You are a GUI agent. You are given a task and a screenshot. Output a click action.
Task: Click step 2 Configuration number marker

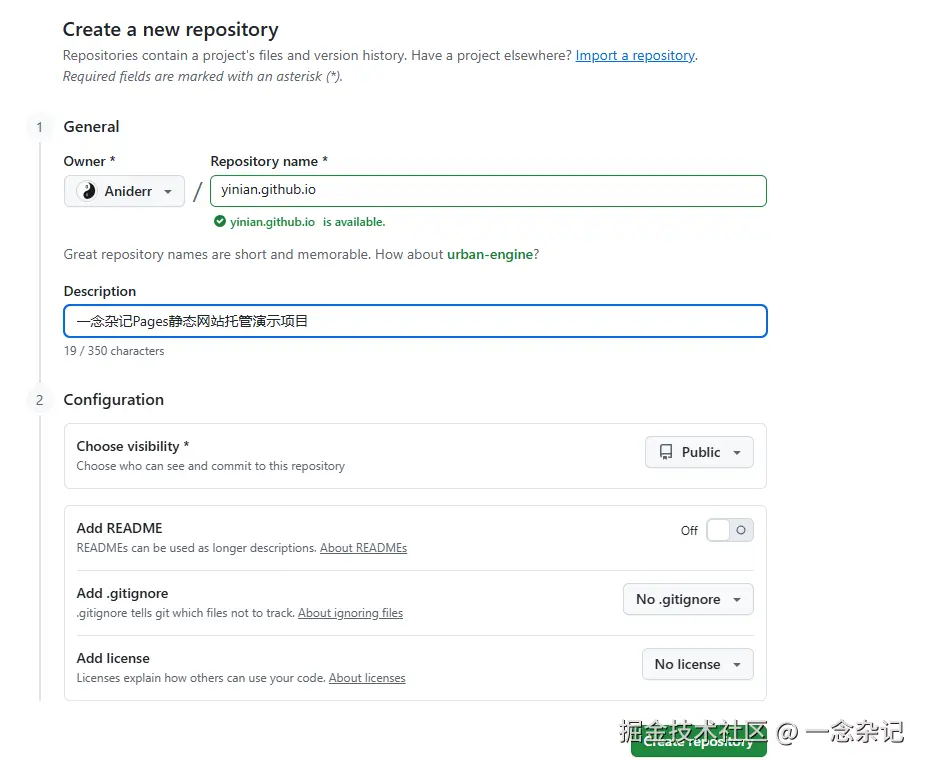pyautogui.click(x=40, y=400)
